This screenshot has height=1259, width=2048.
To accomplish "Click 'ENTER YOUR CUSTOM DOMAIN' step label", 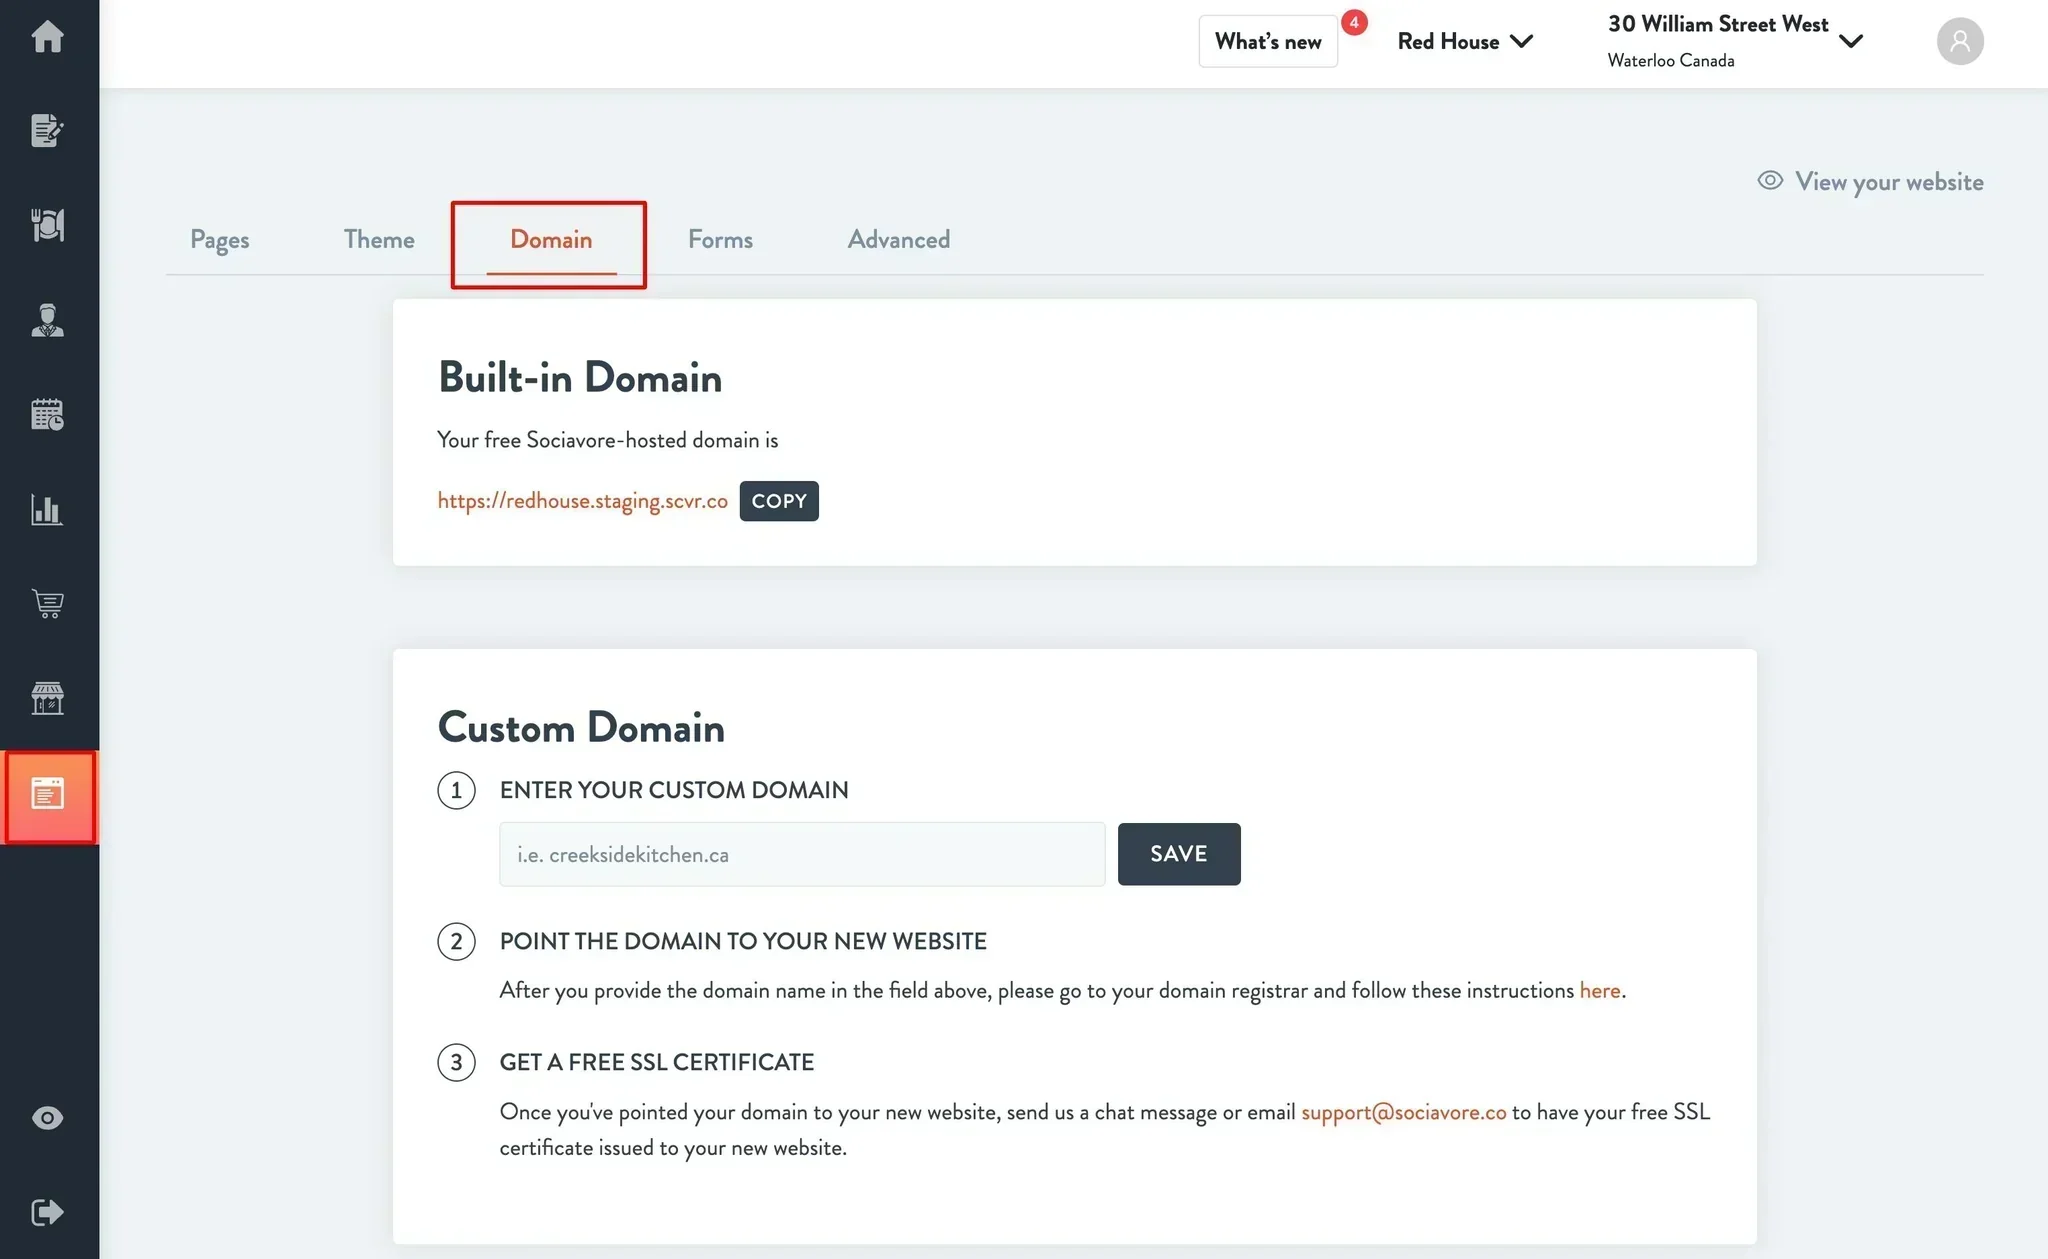I will pos(674,790).
